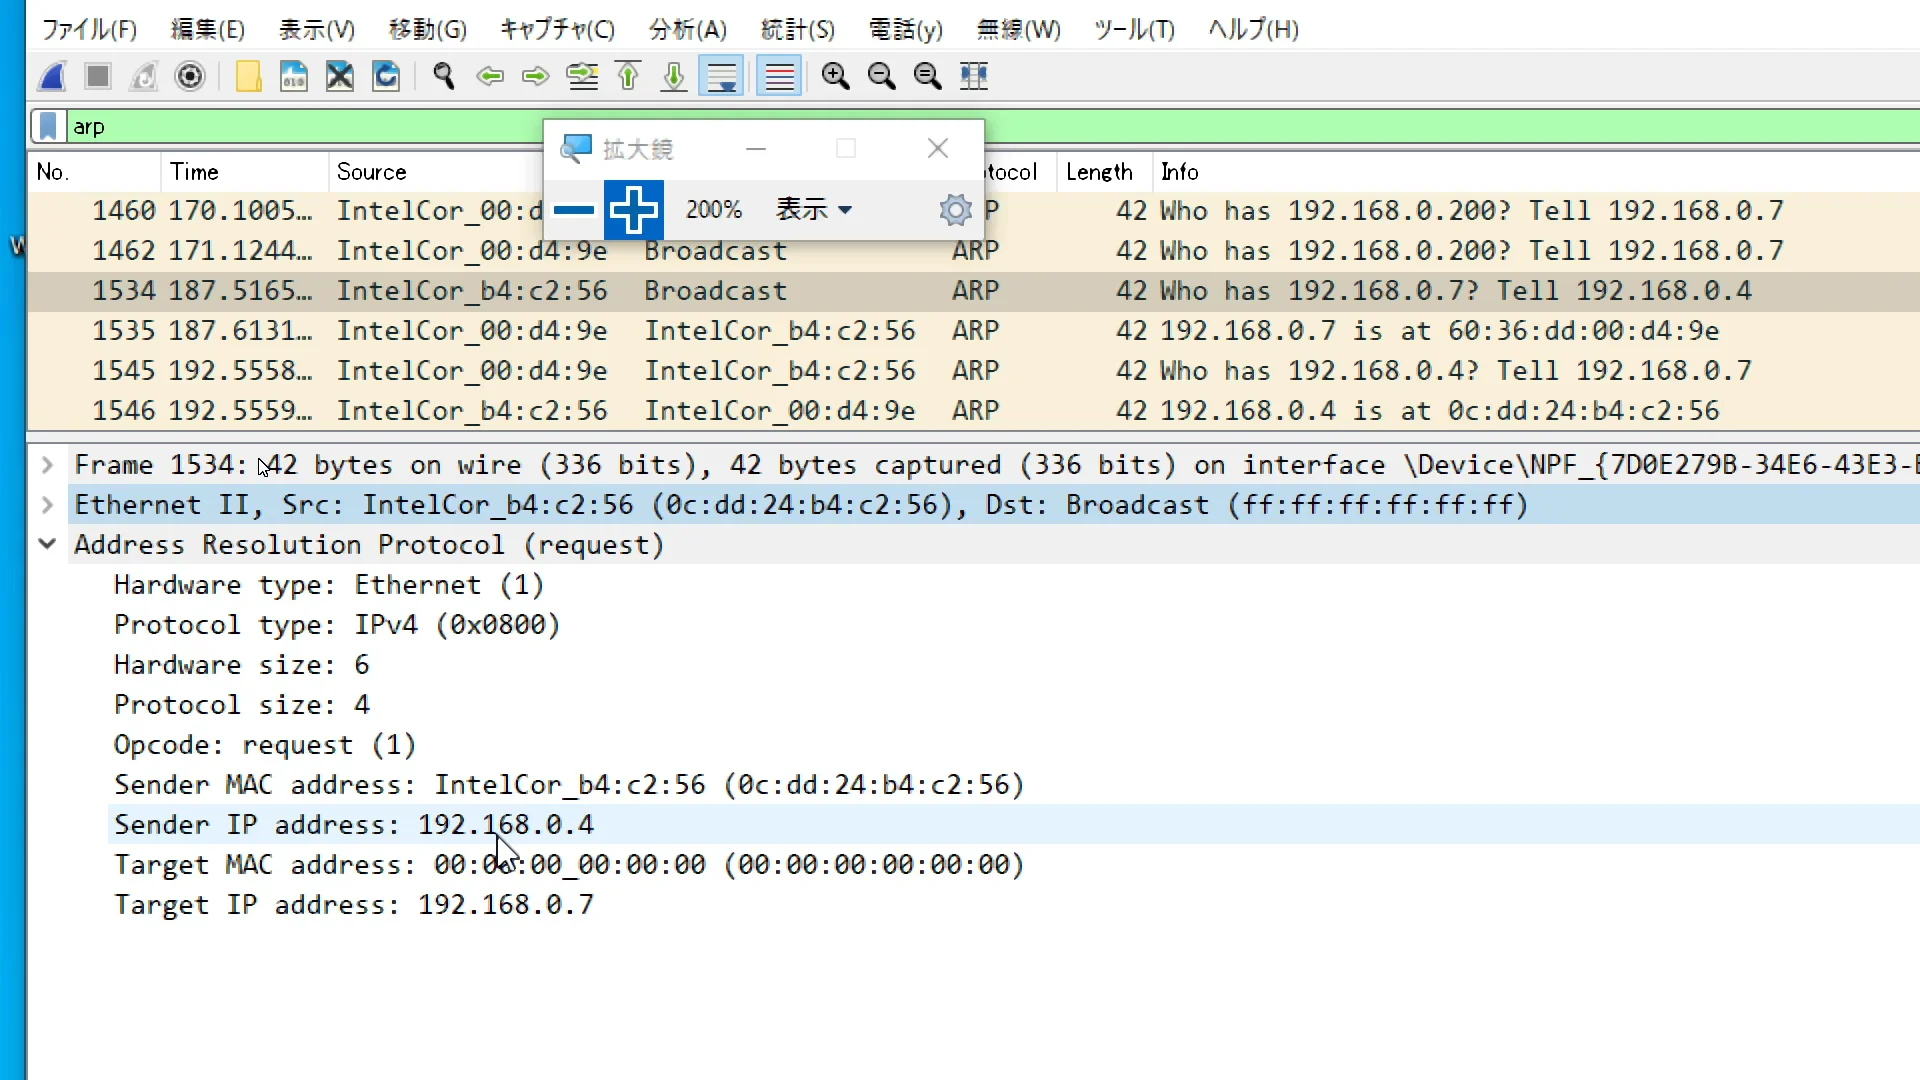Open the ヘルプ(H) menu
The width and height of the screenshot is (1920, 1080).
click(x=1253, y=29)
